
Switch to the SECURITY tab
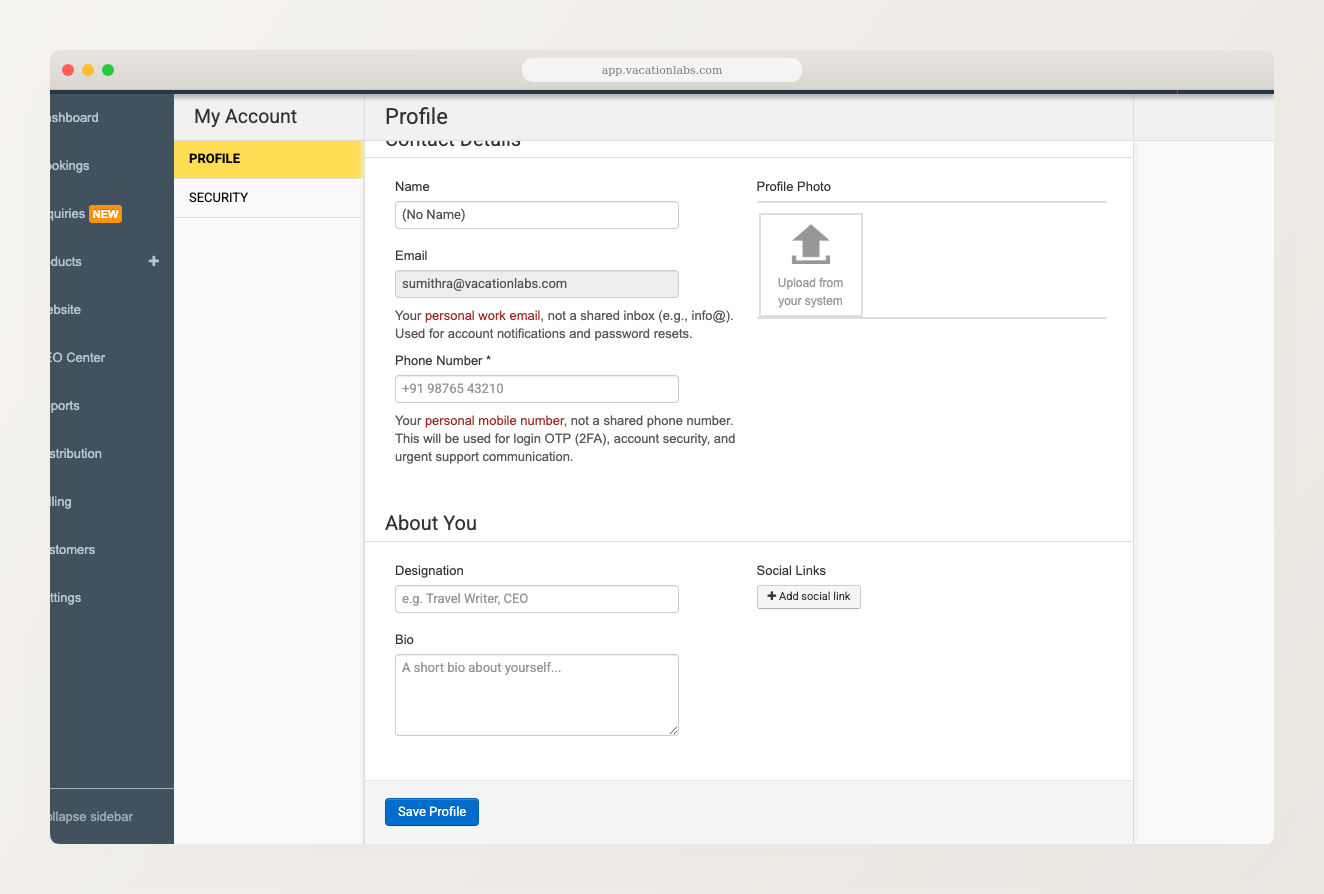click(218, 197)
